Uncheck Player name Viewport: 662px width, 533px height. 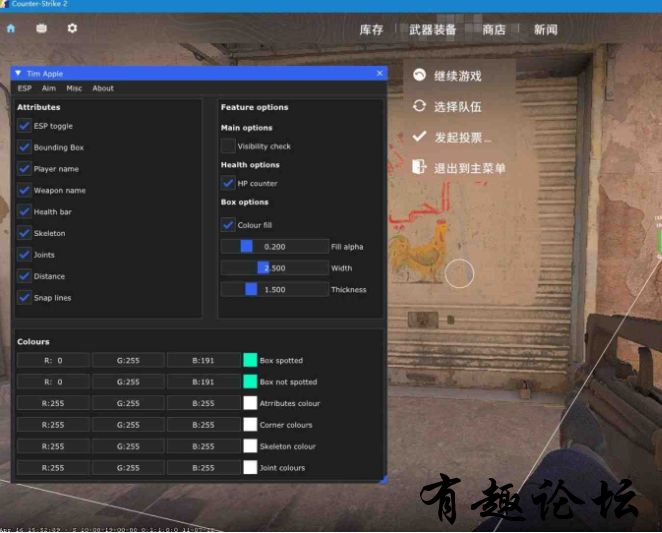[24, 169]
